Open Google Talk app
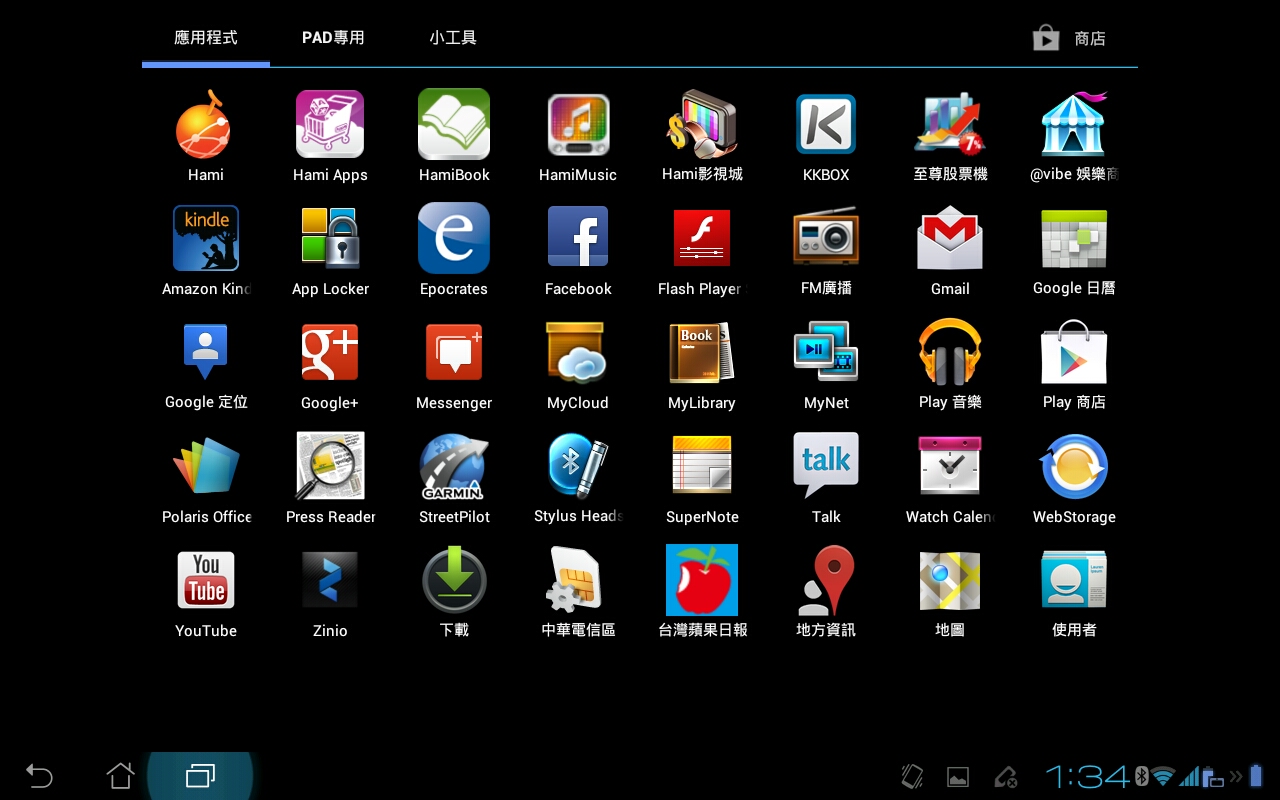1280x800 pixels. point(826,466)
